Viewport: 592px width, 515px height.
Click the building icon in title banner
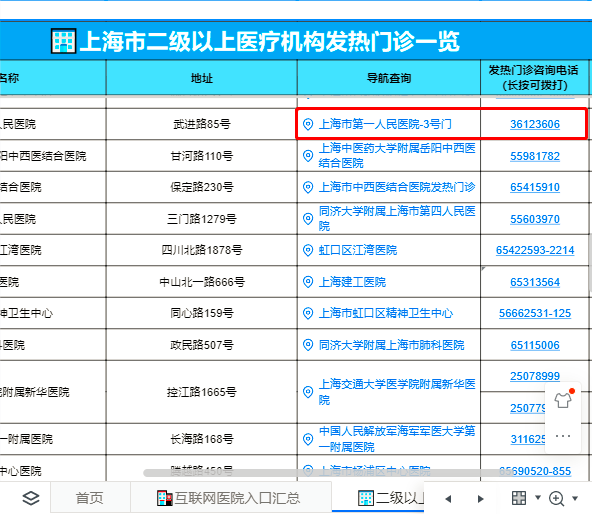pyautogui.click(x=63, y=41)
